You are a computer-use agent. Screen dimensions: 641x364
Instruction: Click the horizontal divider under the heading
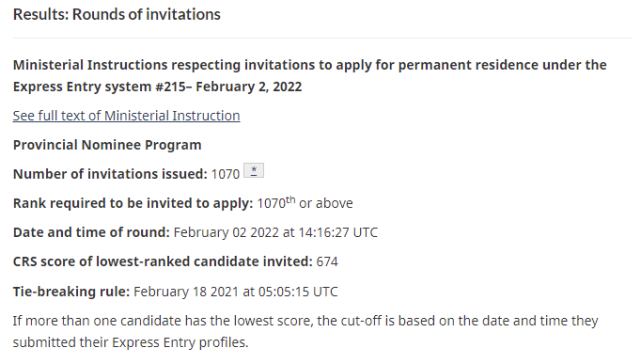click(x=322, y=38)
